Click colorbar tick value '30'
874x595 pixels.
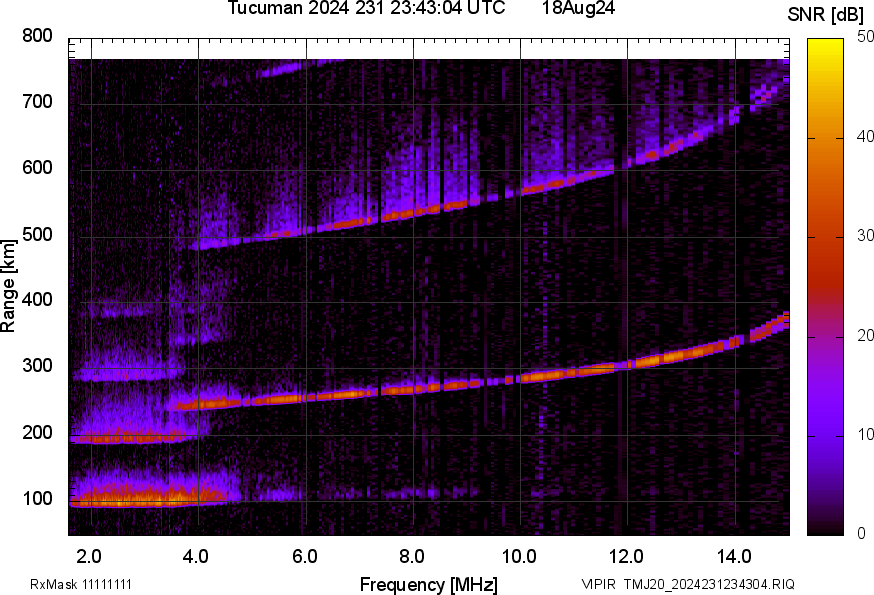tap(865, 236)
